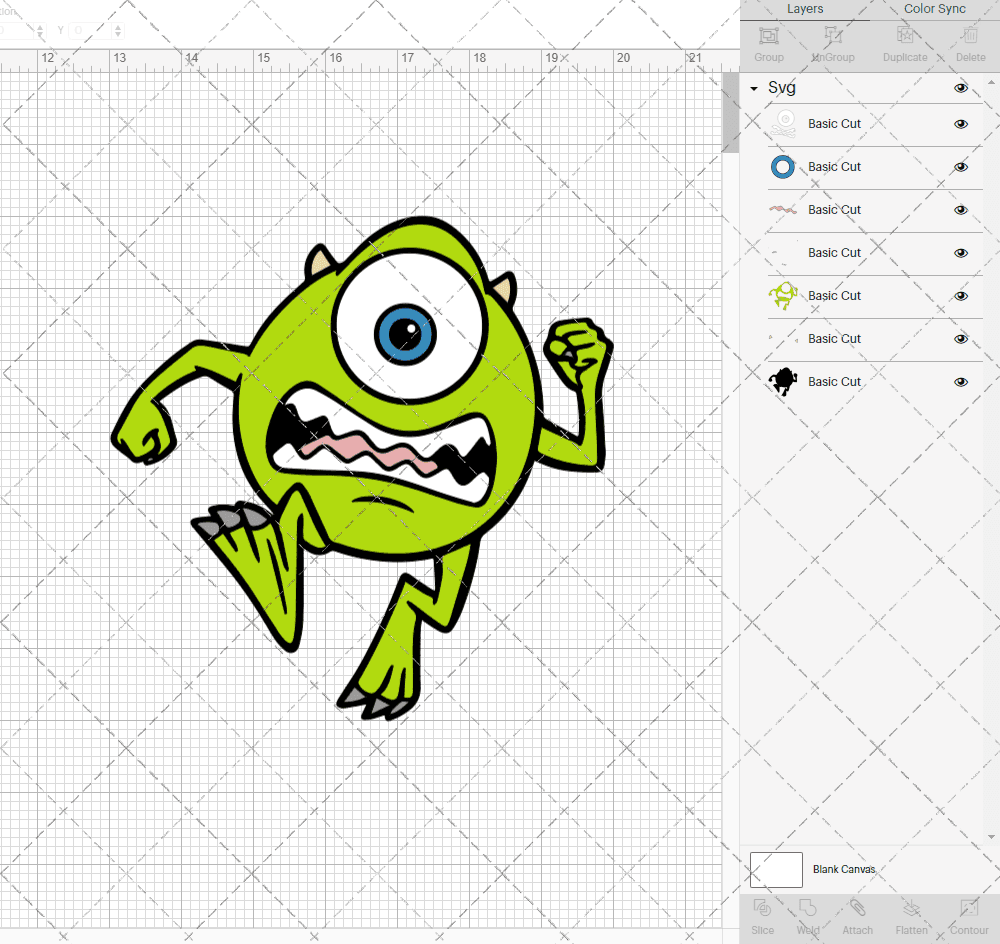Viewport: 1000px width, 944px height.
Task: Select the Flatten tool
Action: click(x=911, y=908)
